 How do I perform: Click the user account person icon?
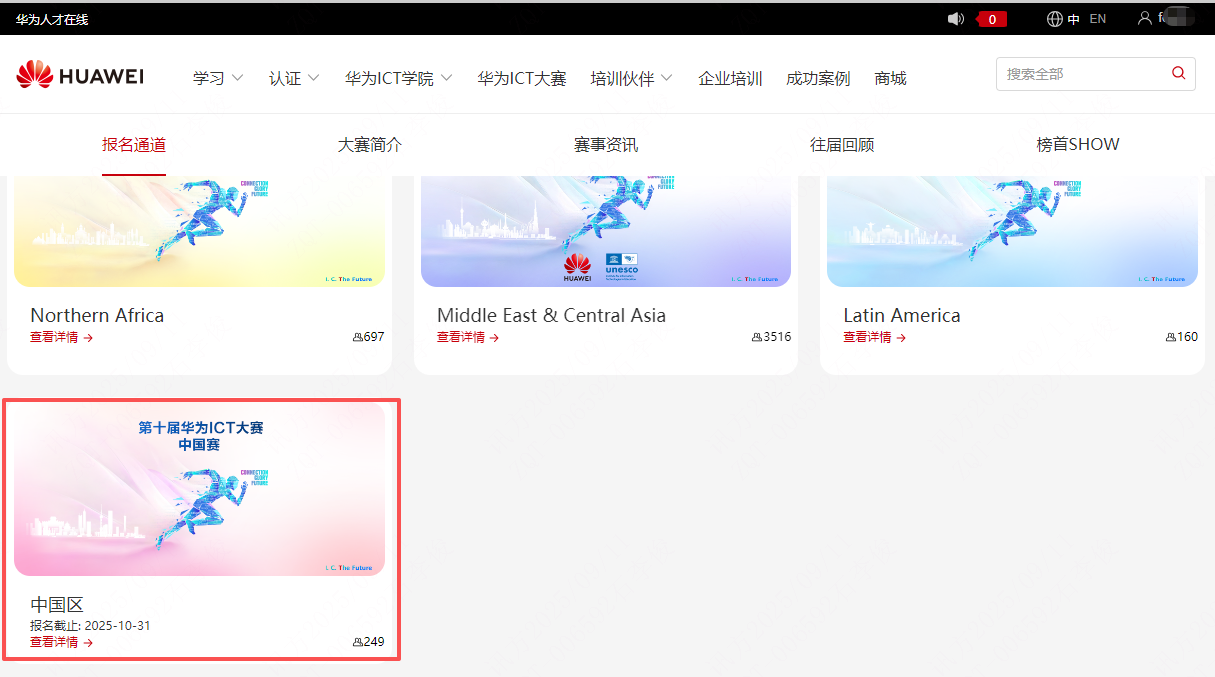tap(1145, 17)
